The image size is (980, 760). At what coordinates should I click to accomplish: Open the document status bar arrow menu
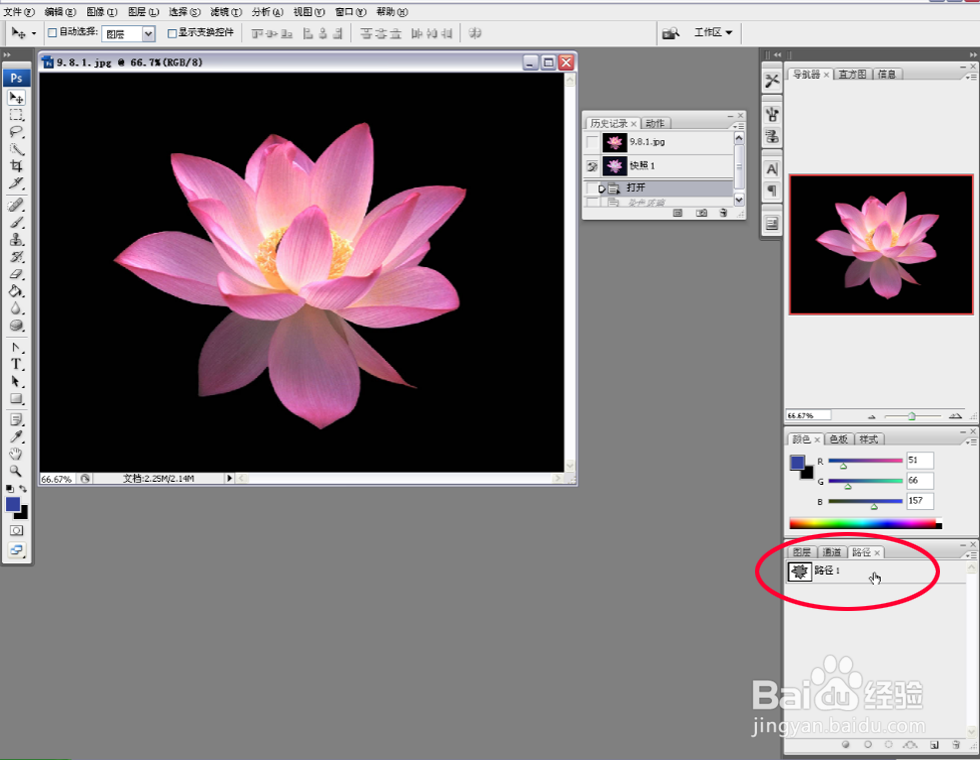tap(229, 478)
